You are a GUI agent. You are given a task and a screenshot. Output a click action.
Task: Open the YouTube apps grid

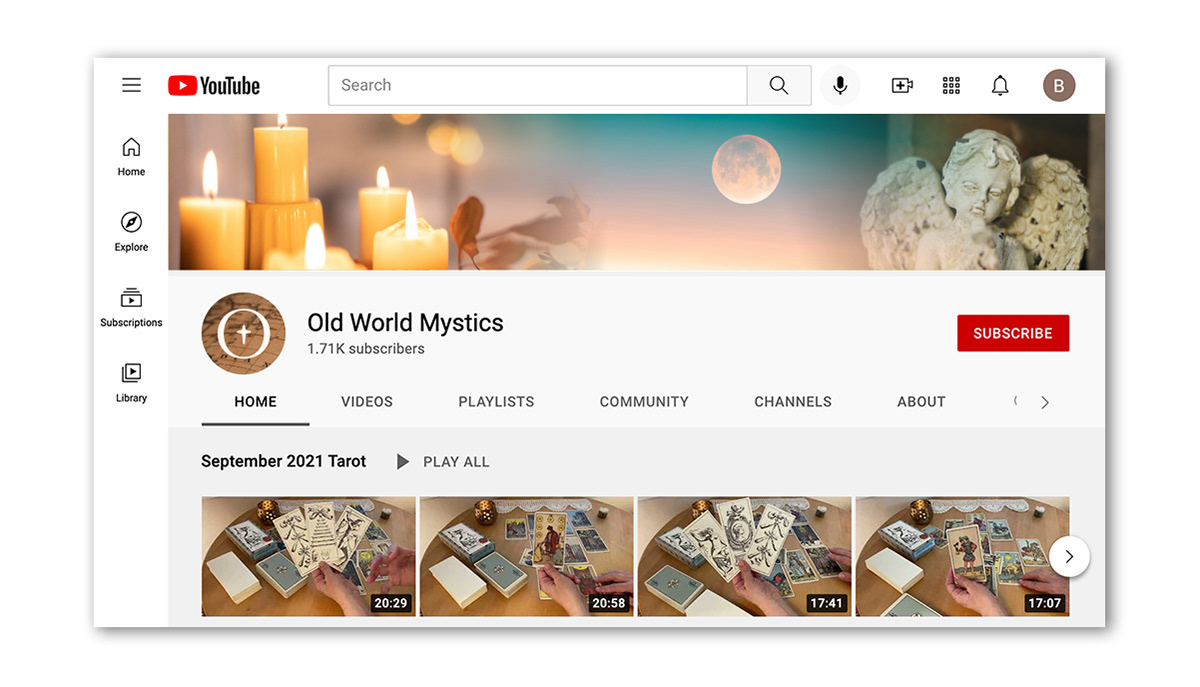point(951,86)
